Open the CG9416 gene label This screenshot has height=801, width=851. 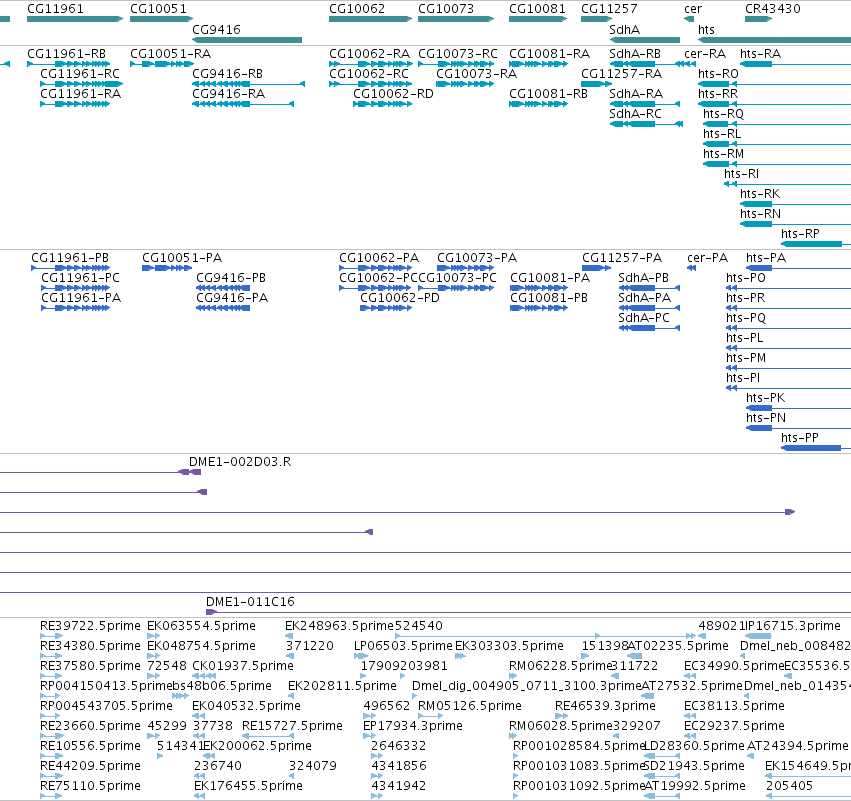216,29
